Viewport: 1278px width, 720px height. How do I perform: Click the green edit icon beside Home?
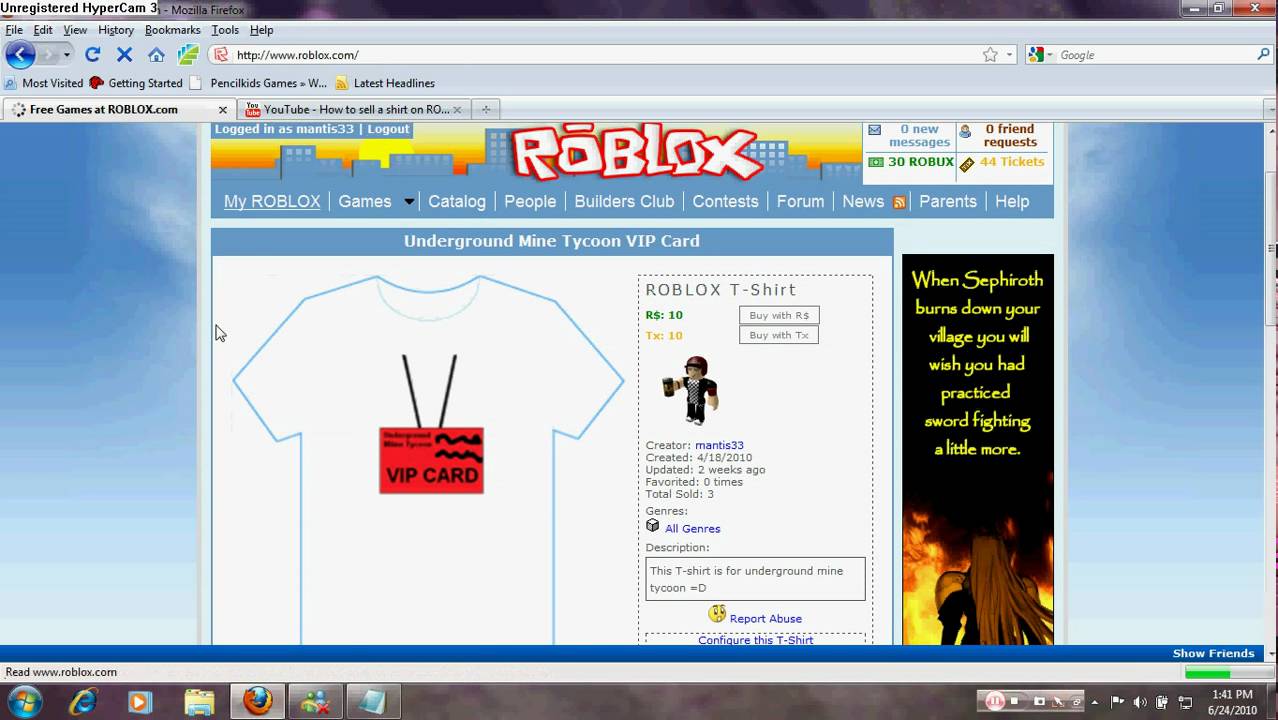click(188, 55)
